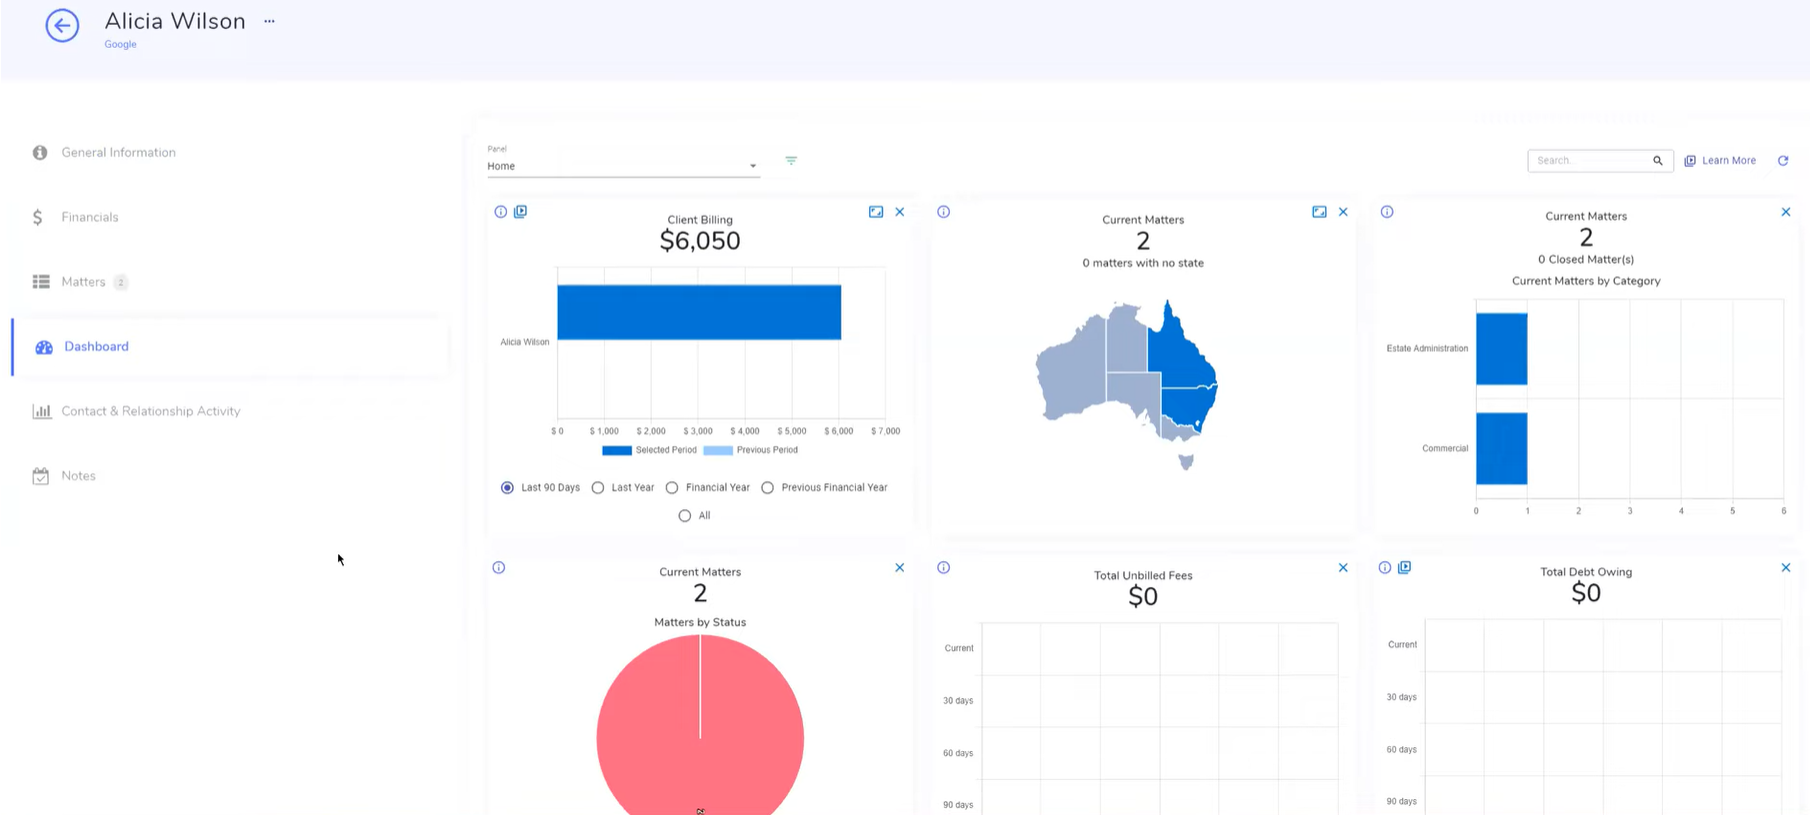Select the Last Year radio option
The height and width of the screenshot is (815, 1810).
[598, 488]
